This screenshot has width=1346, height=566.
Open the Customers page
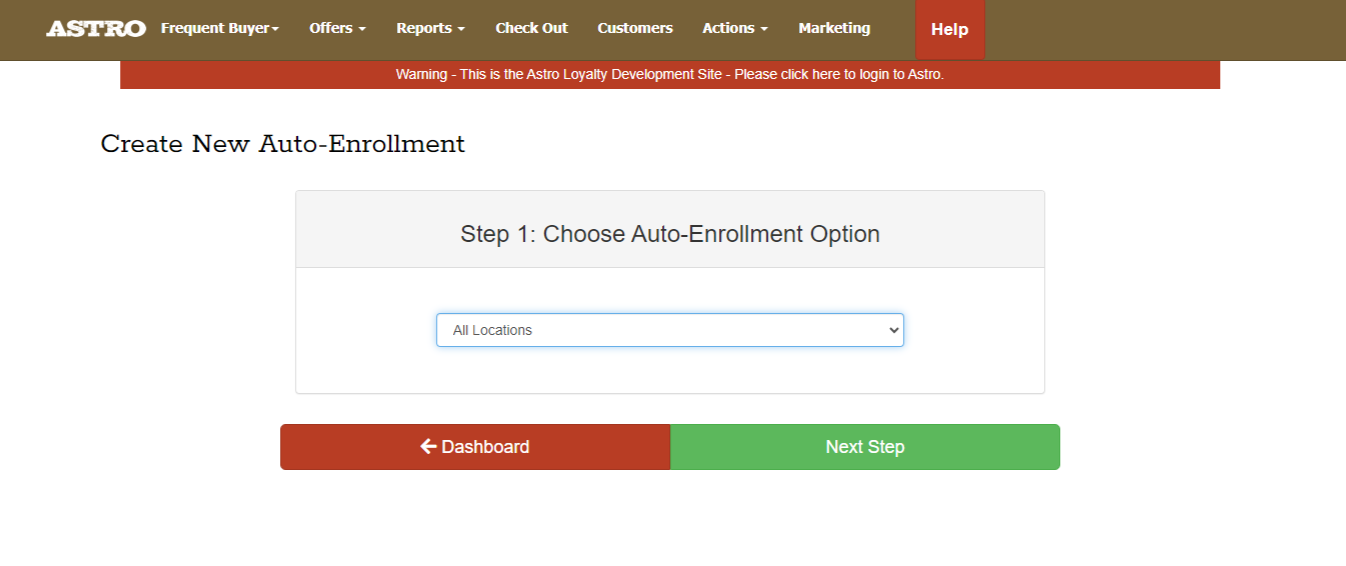pyautogui.click(x=635, y=29)
